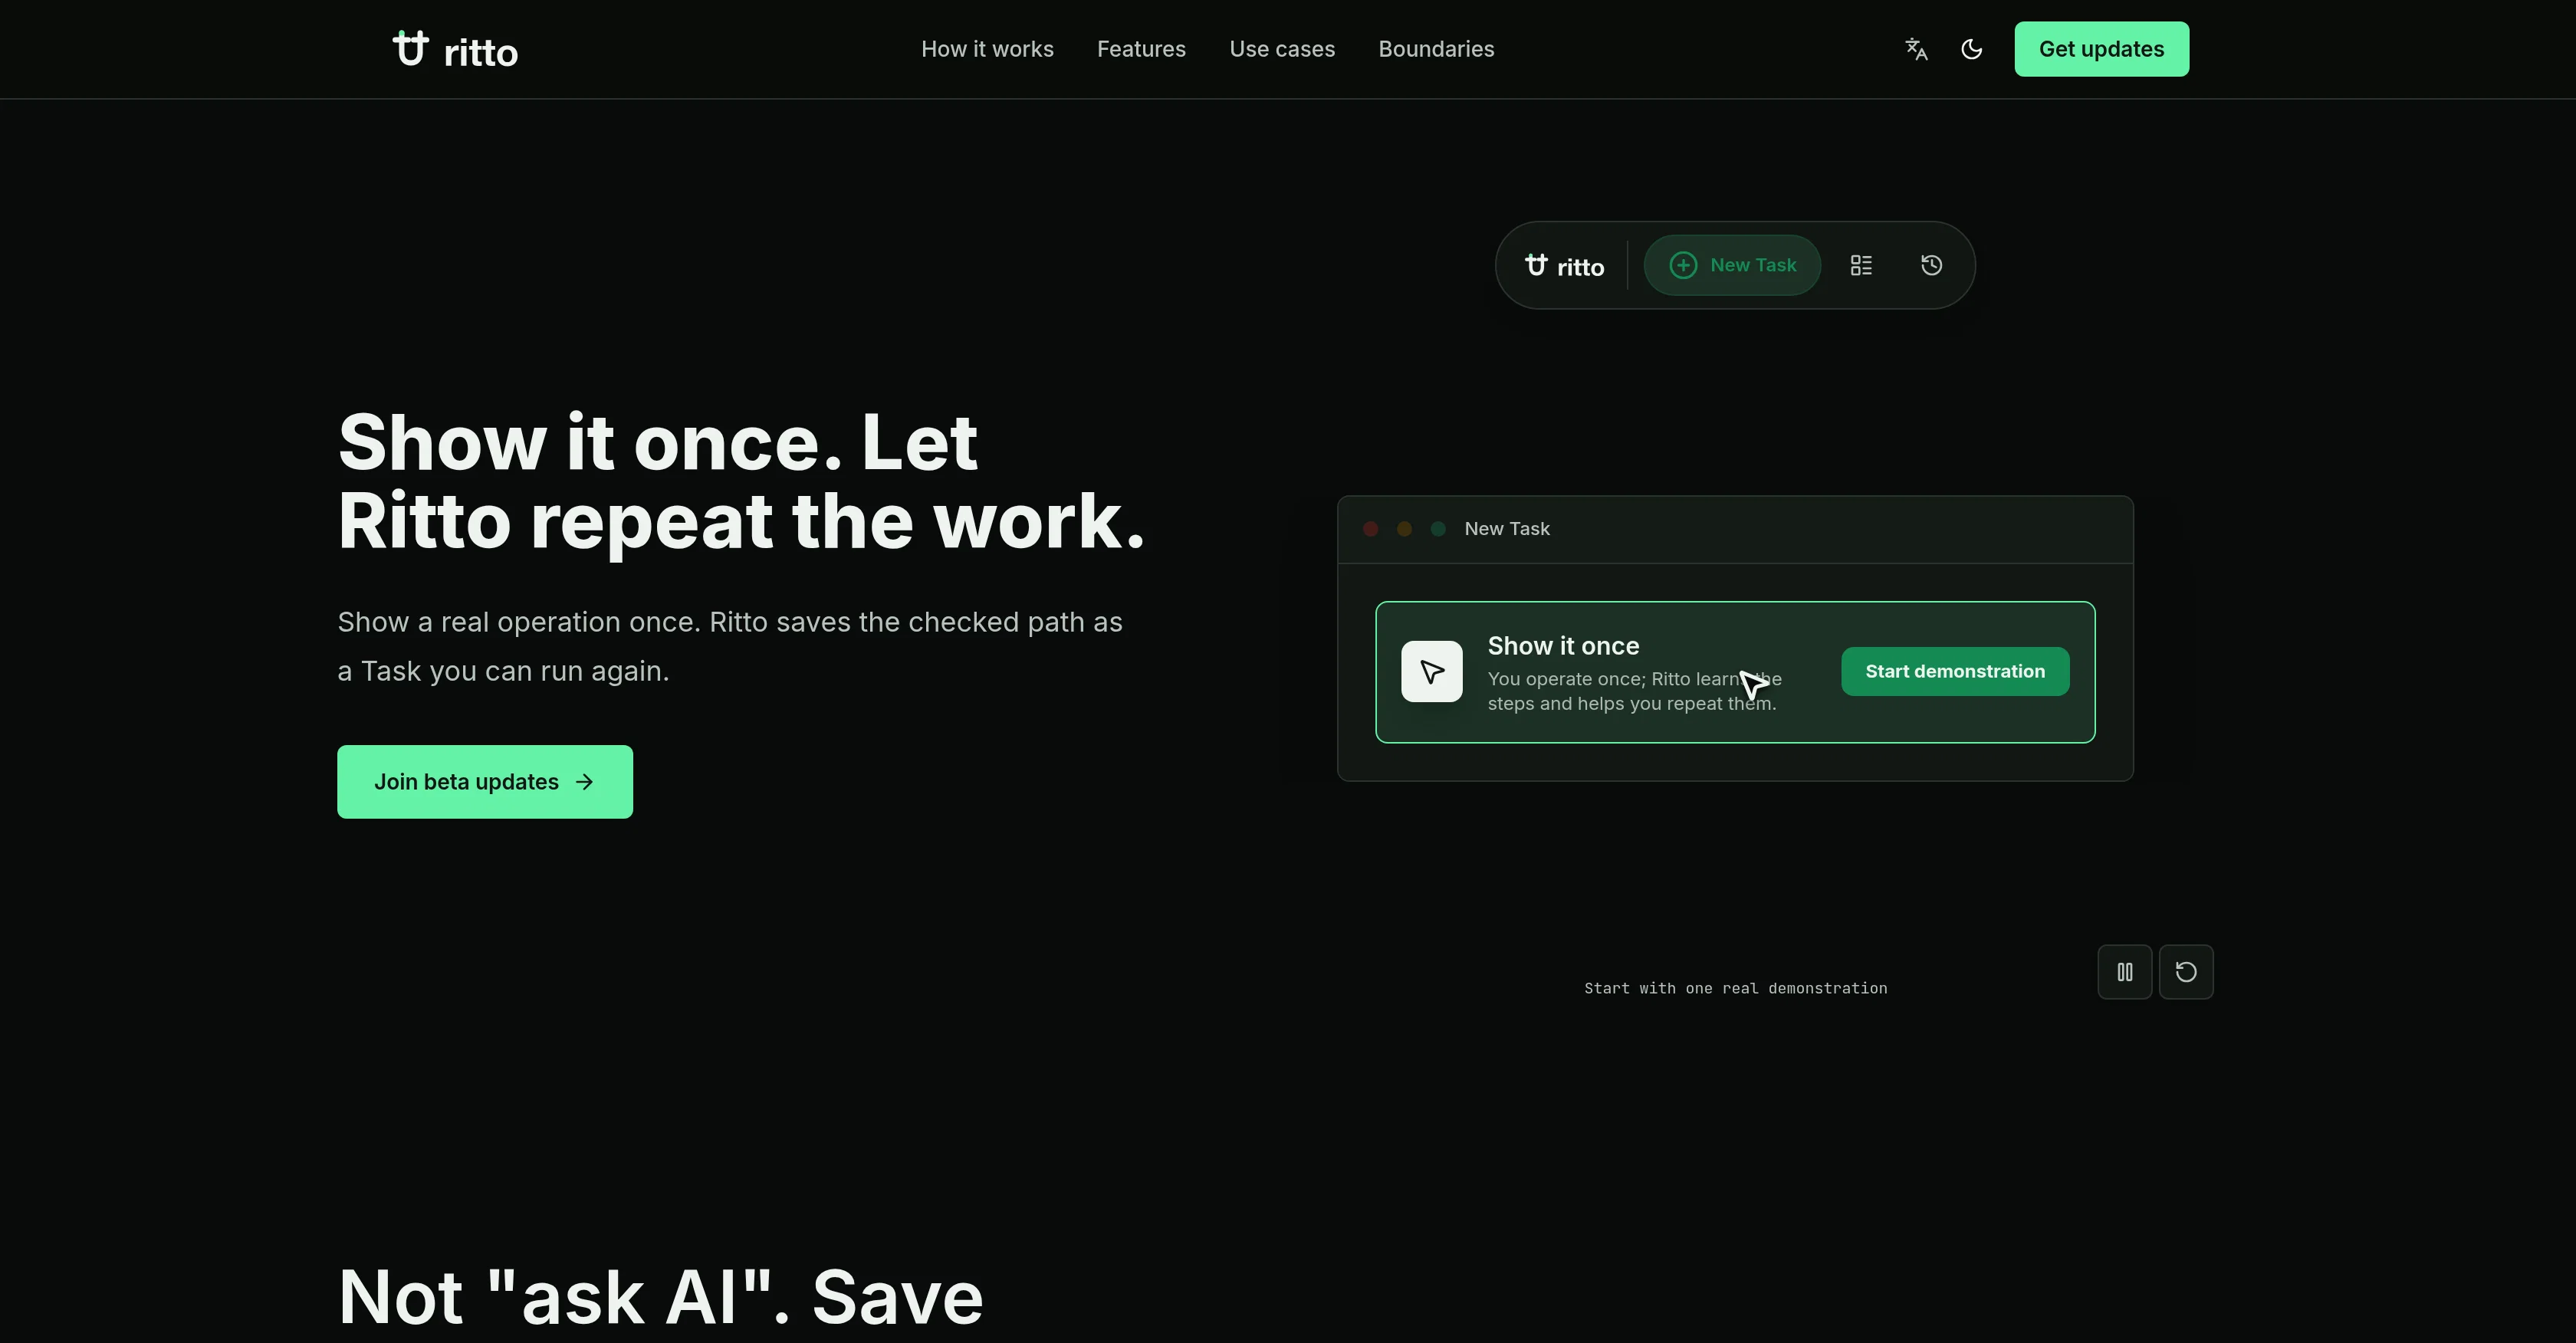Click the New Task pill in demo toolbar

coord(1732,265)
